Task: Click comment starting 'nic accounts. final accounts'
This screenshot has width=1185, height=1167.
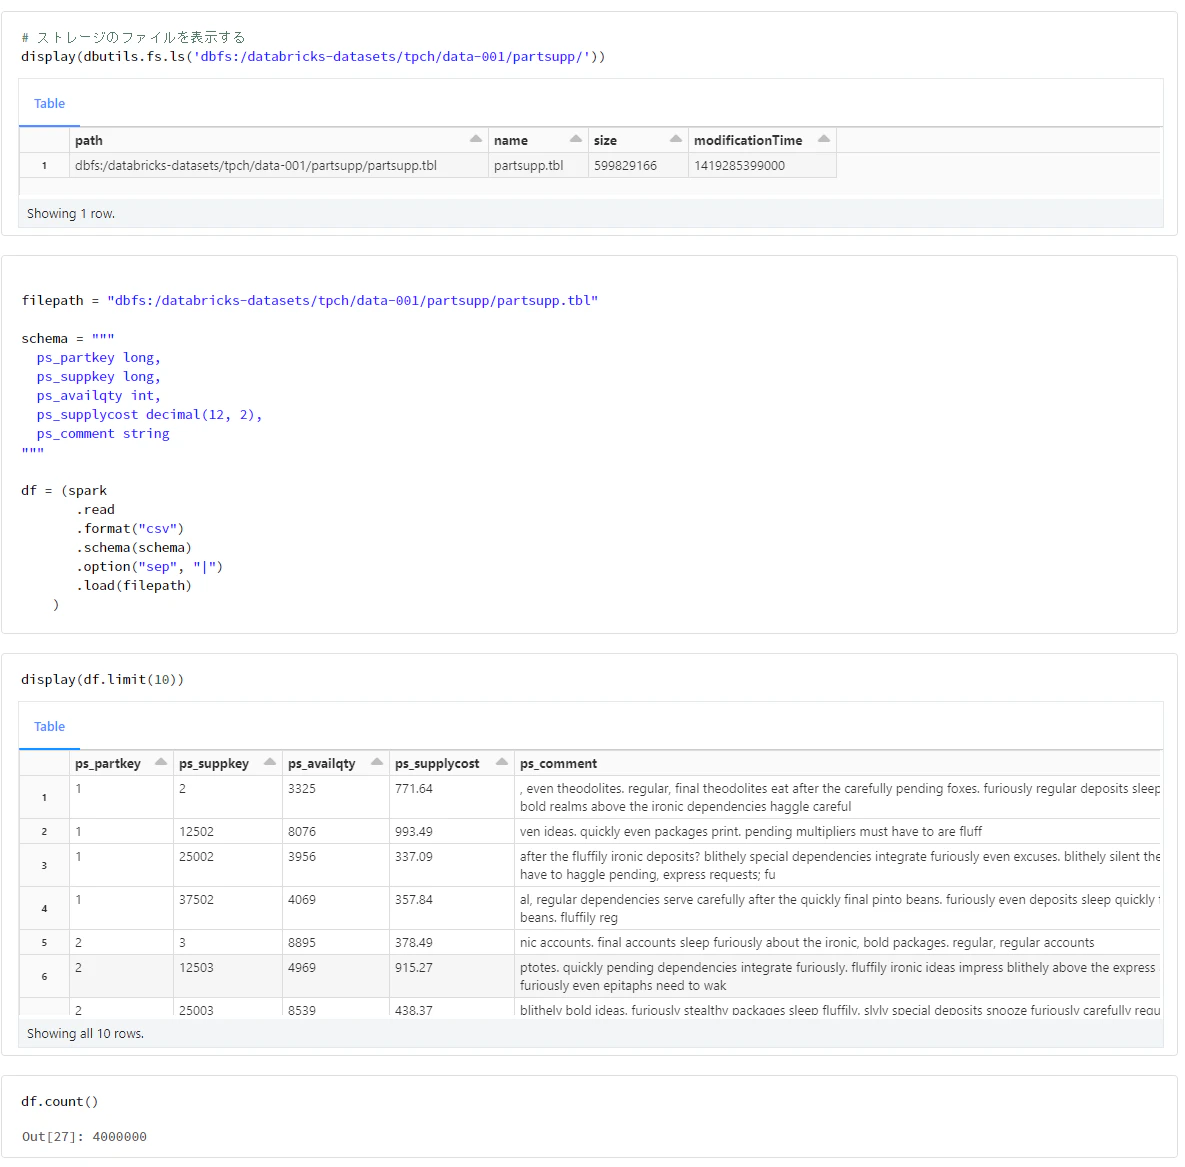Action: pyautogui.click(x=806, y=943)
